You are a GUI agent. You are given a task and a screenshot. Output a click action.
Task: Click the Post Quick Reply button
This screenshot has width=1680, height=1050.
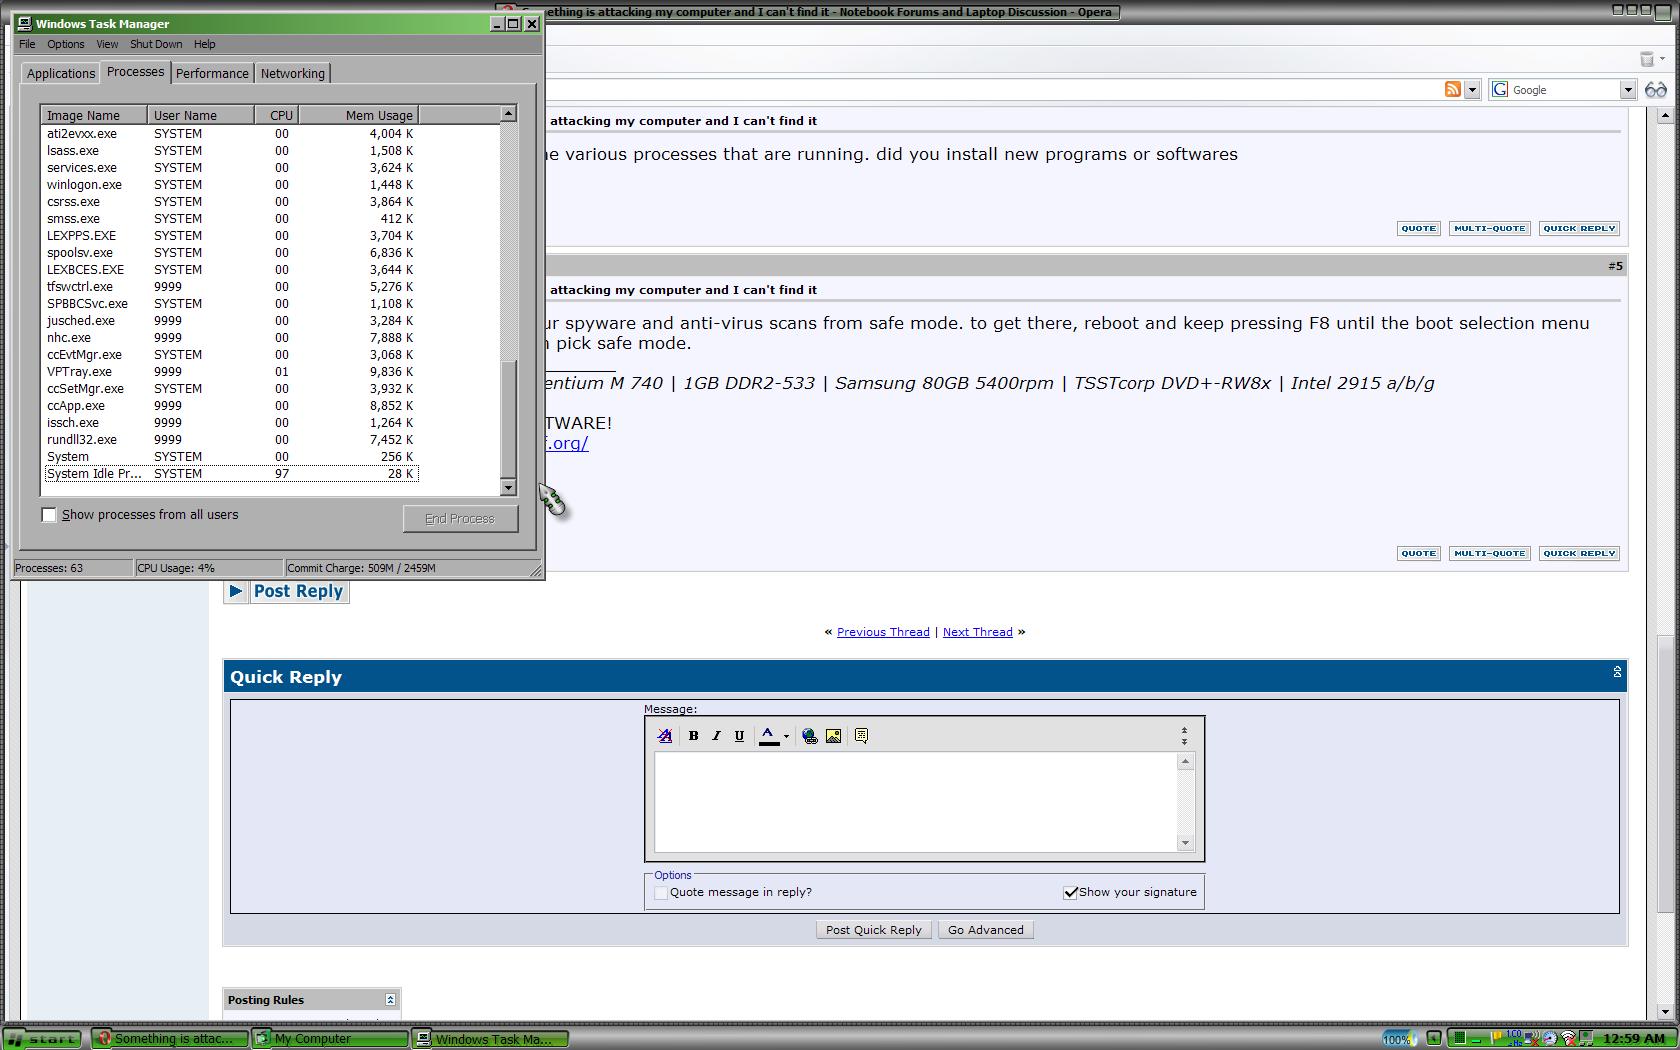(874, 930)
